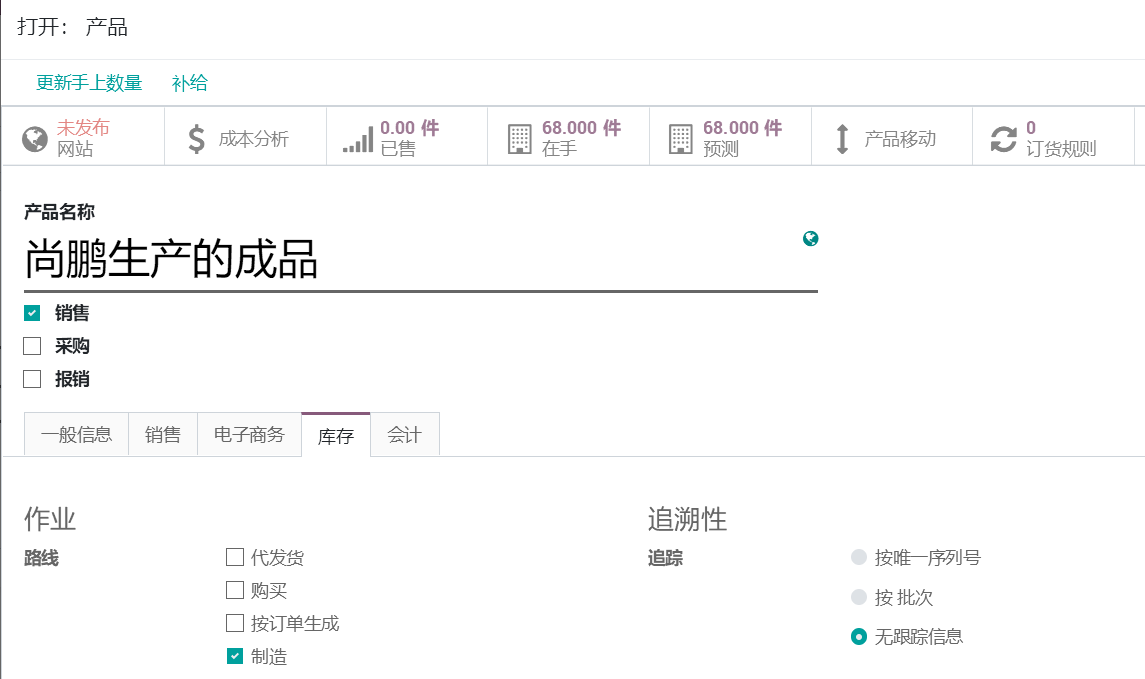The height and width of the screenshot is (679, 1145).
Task: Switch to the 一般信息 tab
Action: [x=77, y=434]
